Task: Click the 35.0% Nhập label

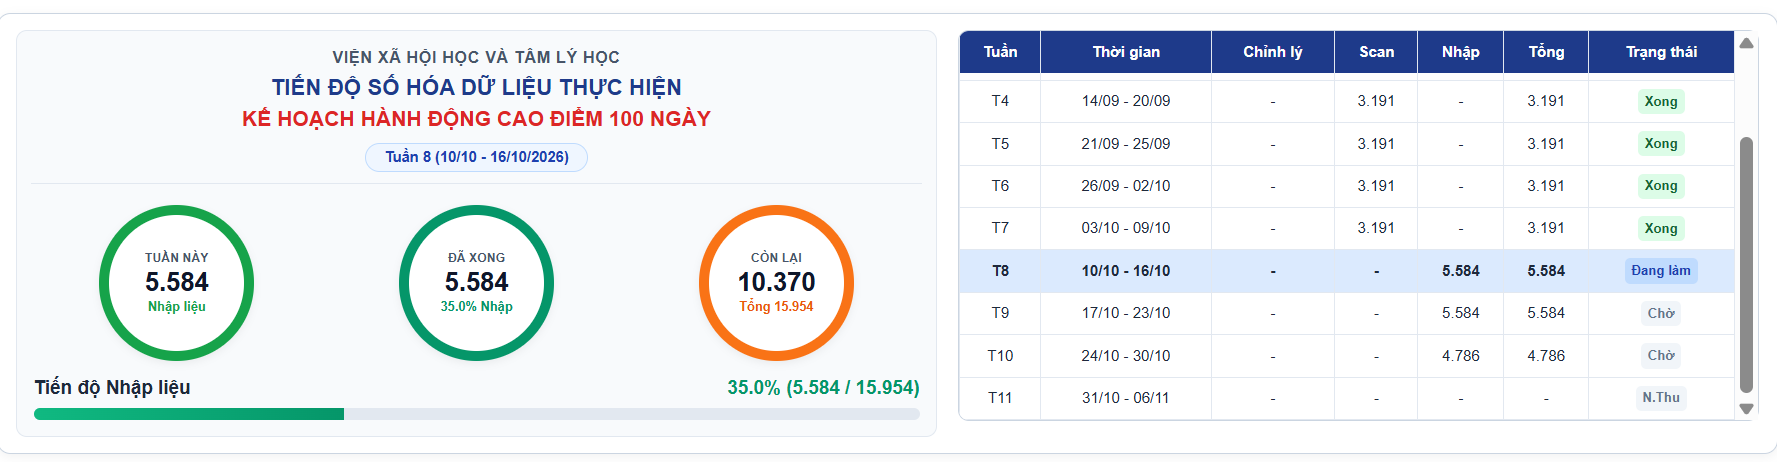Action: (x=476, y=307)
